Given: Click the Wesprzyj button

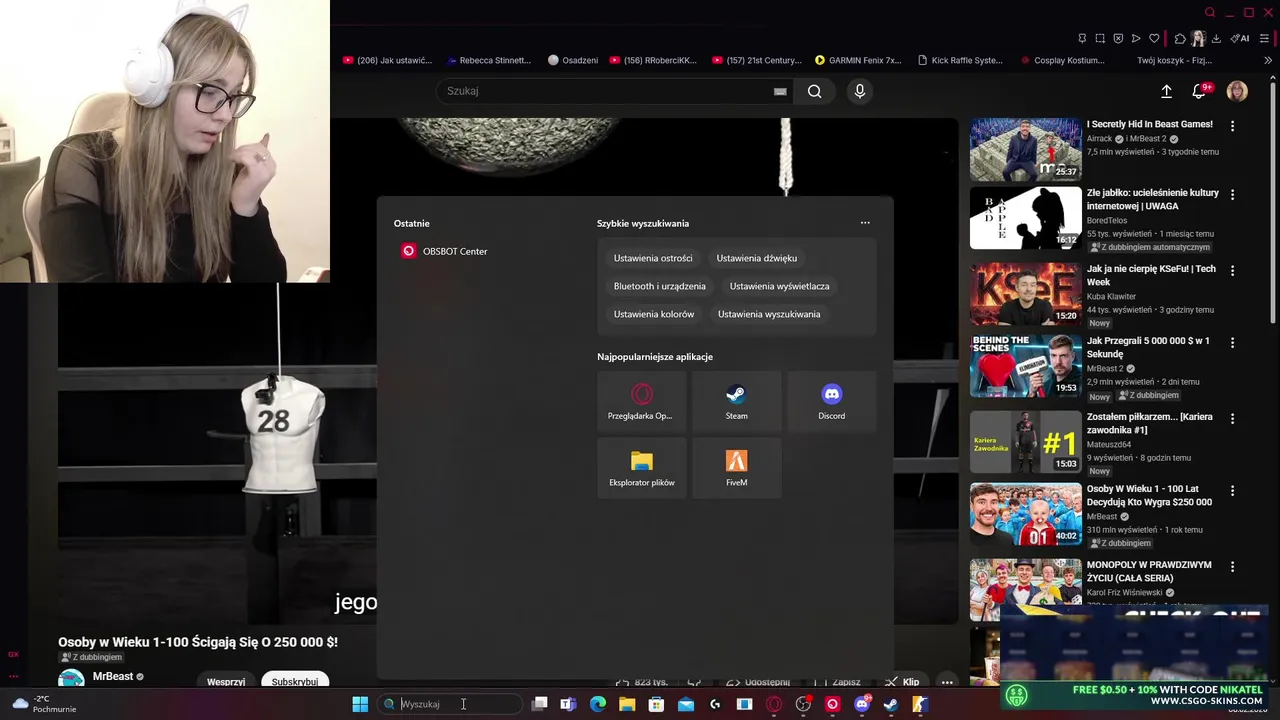Looking at the screenshot, I should click(x=226, y=681).
